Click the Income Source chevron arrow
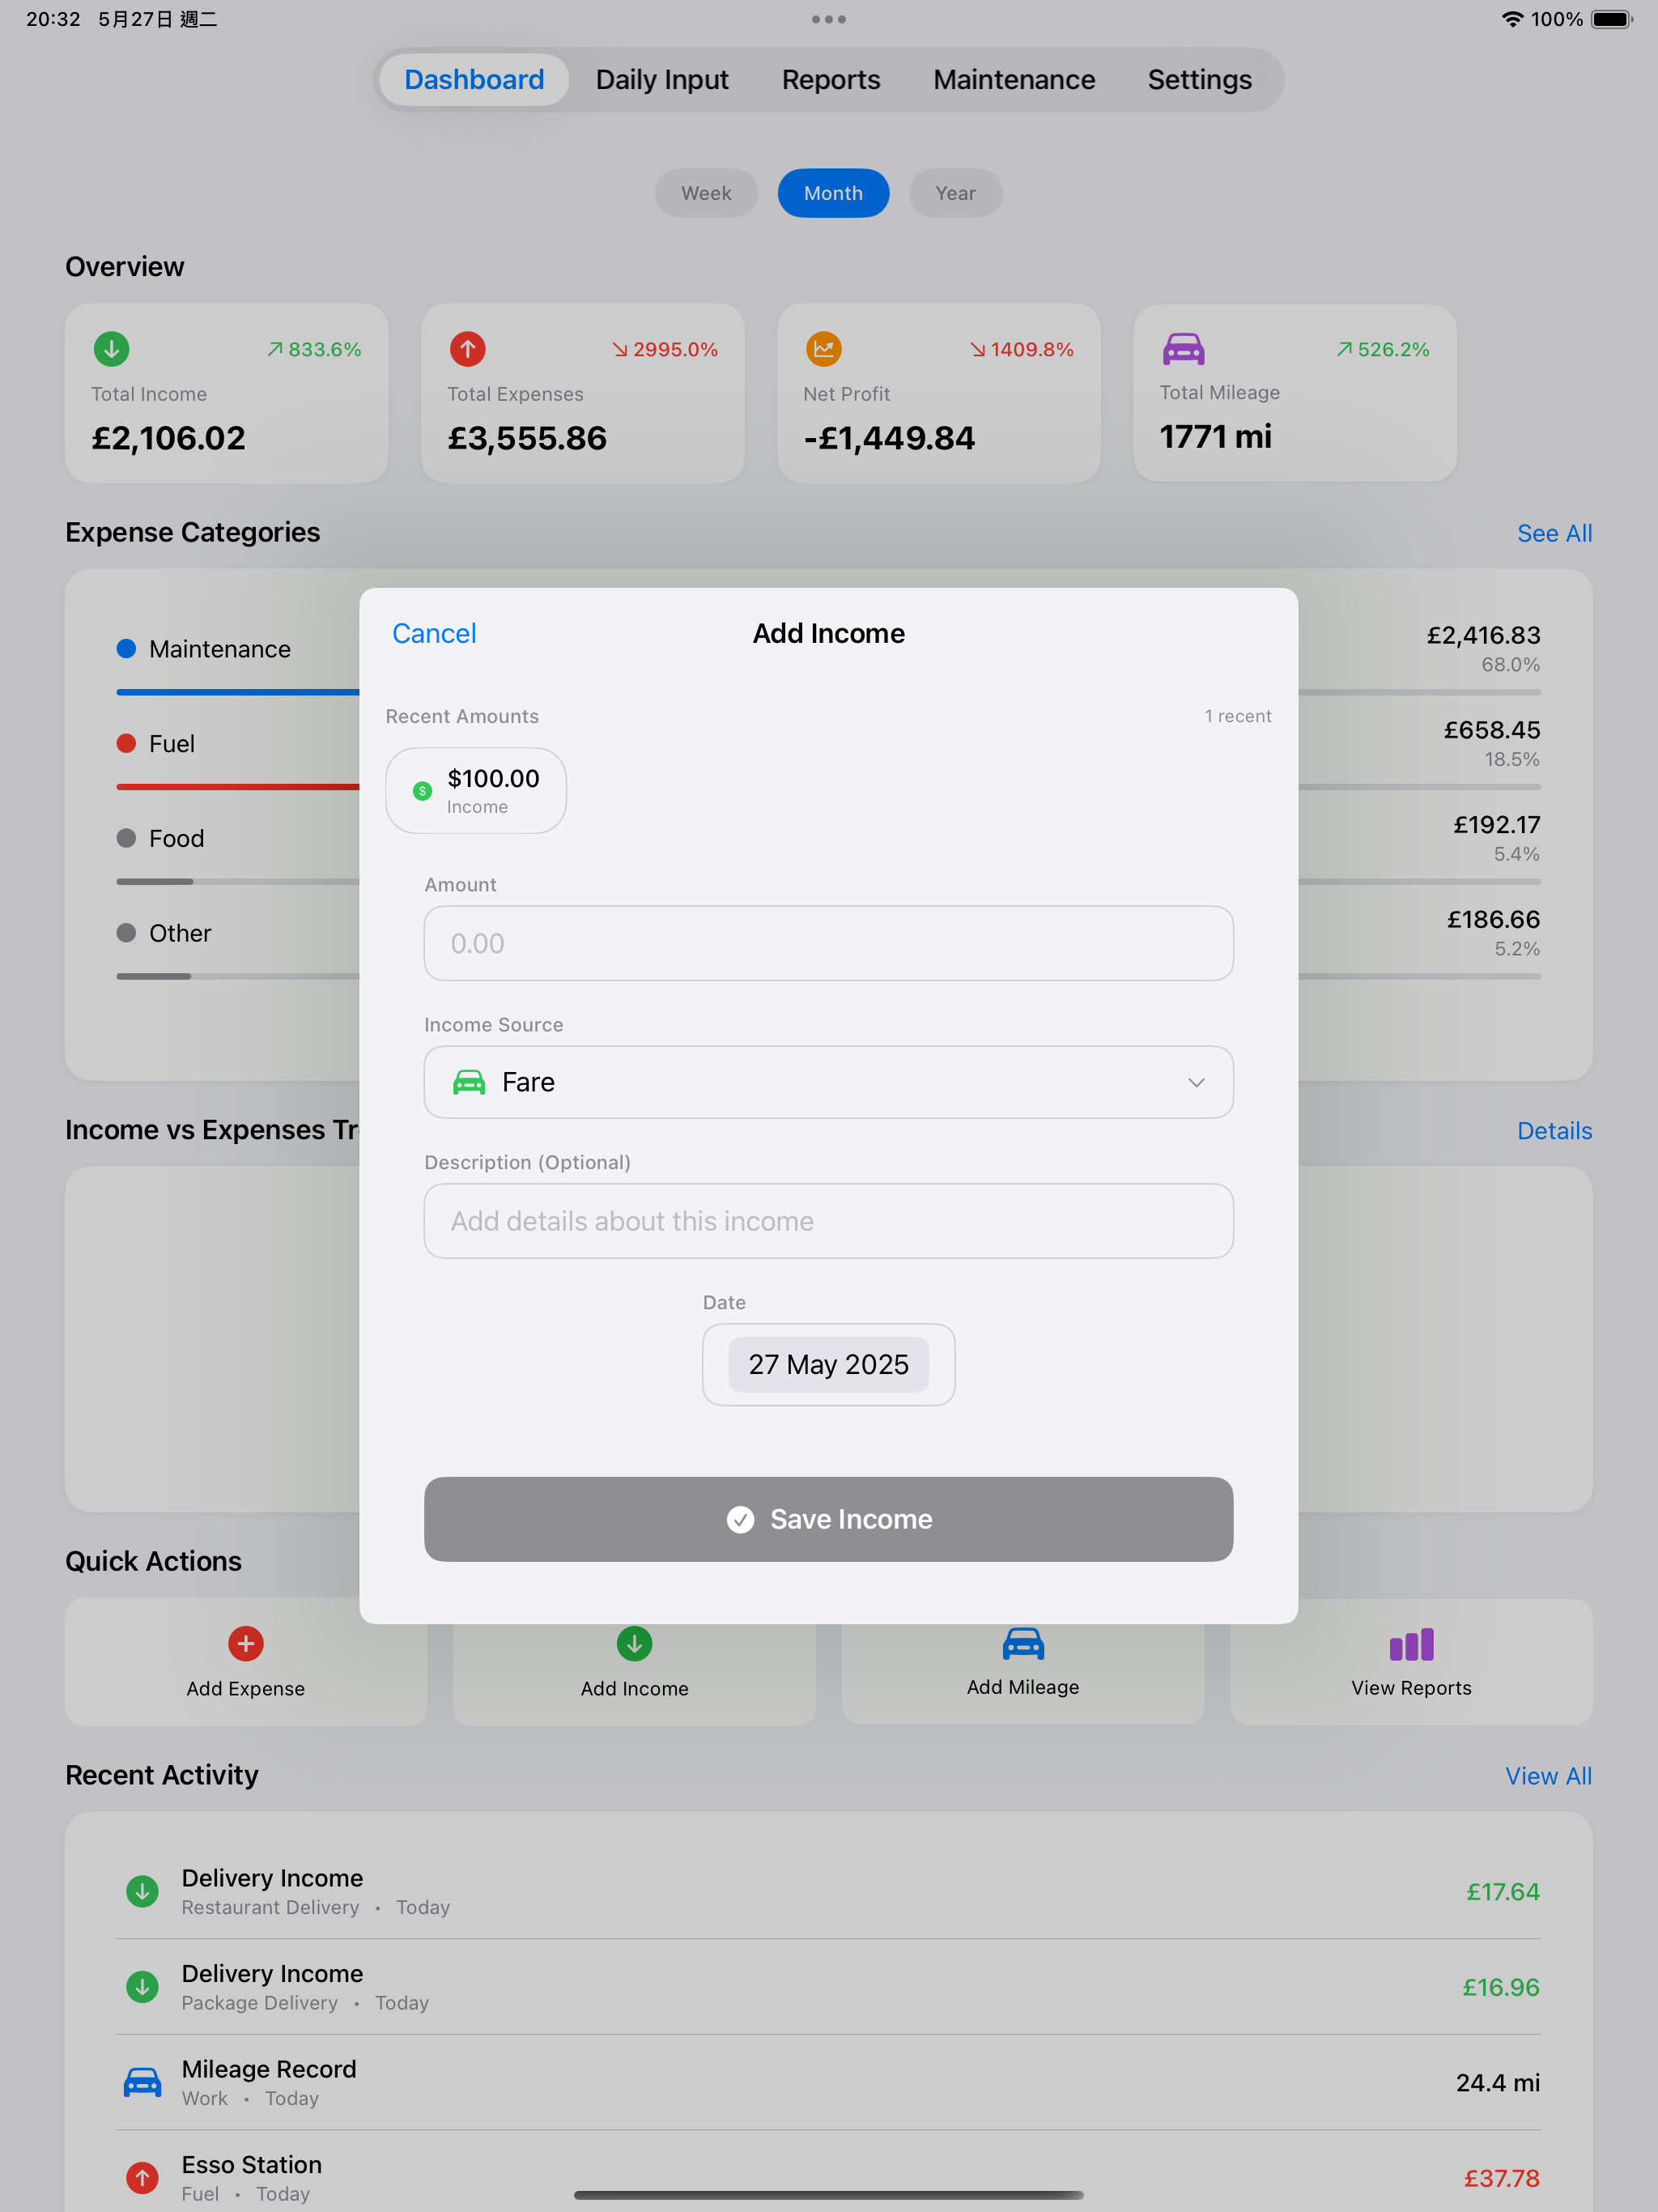Viewport: 1658px width, 2212px height. tap(1195, 1082)
